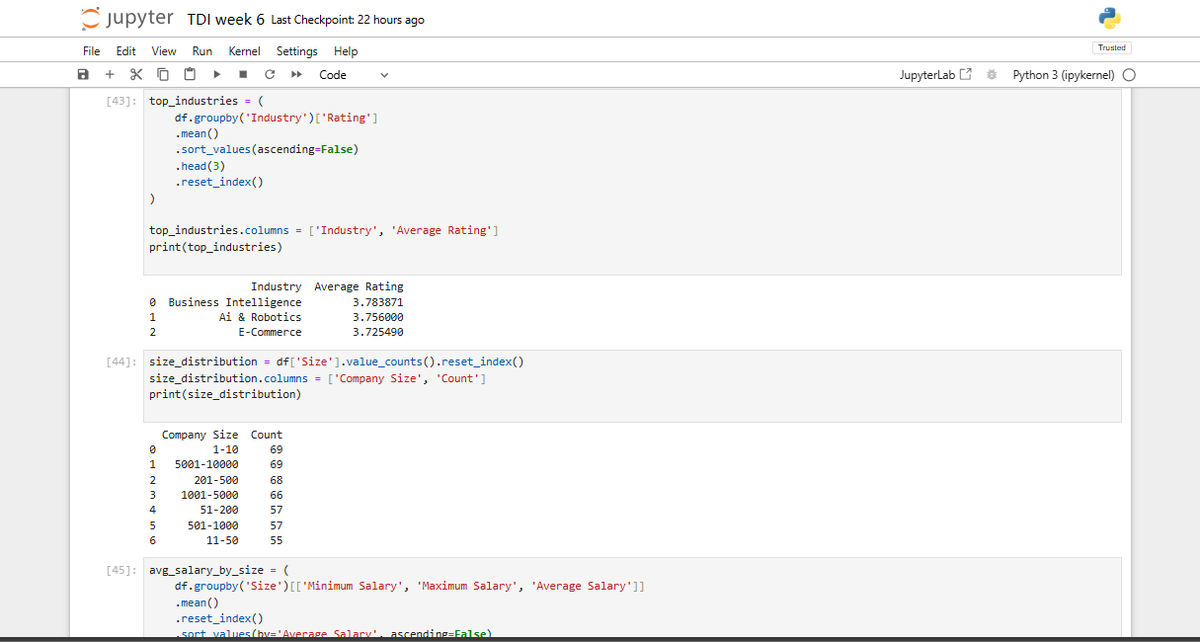Image resolution: width=1200 pixels, height=642 pixels.
Task: Click the Company Size column header
Action: coord(200,435)
